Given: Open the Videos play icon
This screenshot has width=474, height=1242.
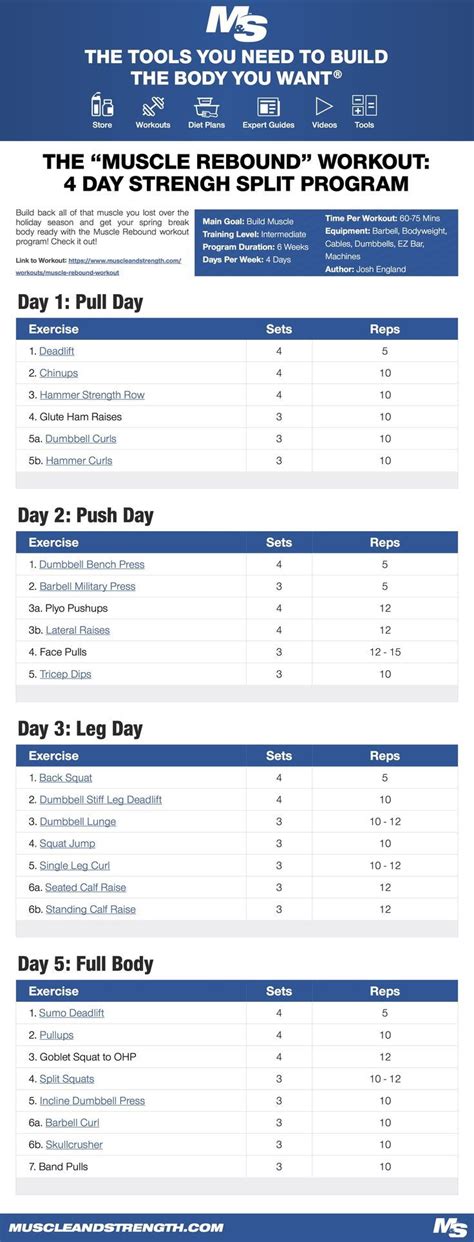Looking at the screenshot, I should pos(324,106).
